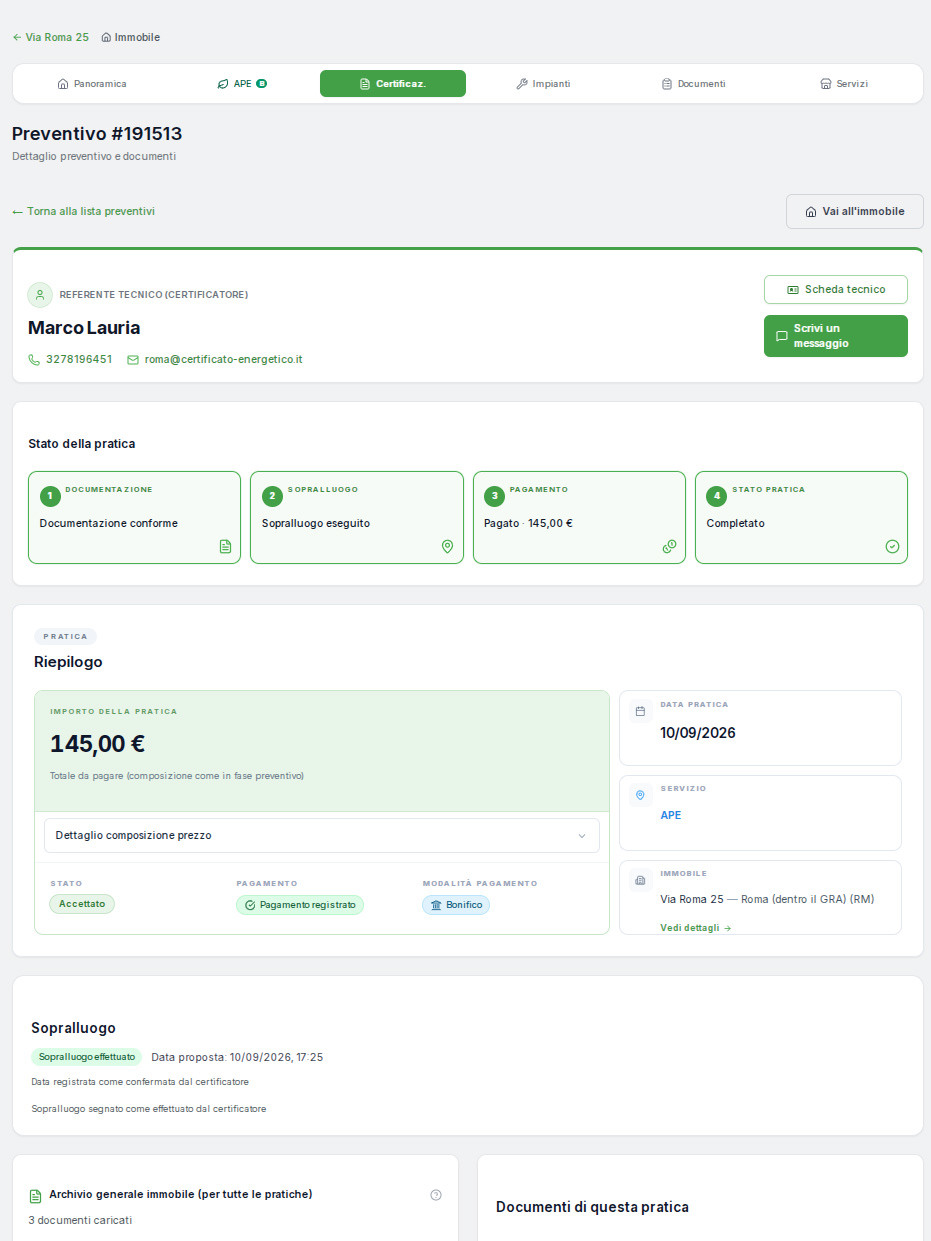Click the calendar icon beside Data pratica
Viewport: 931px width, 1241px height.
pos(640,711)
